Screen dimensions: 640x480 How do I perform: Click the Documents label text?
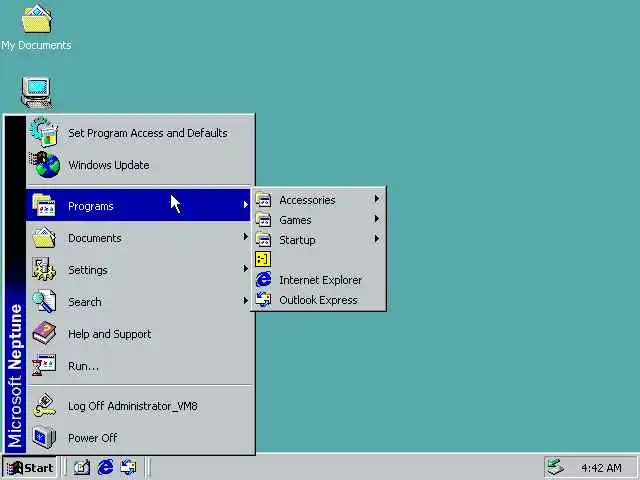[x=95, y=238]
